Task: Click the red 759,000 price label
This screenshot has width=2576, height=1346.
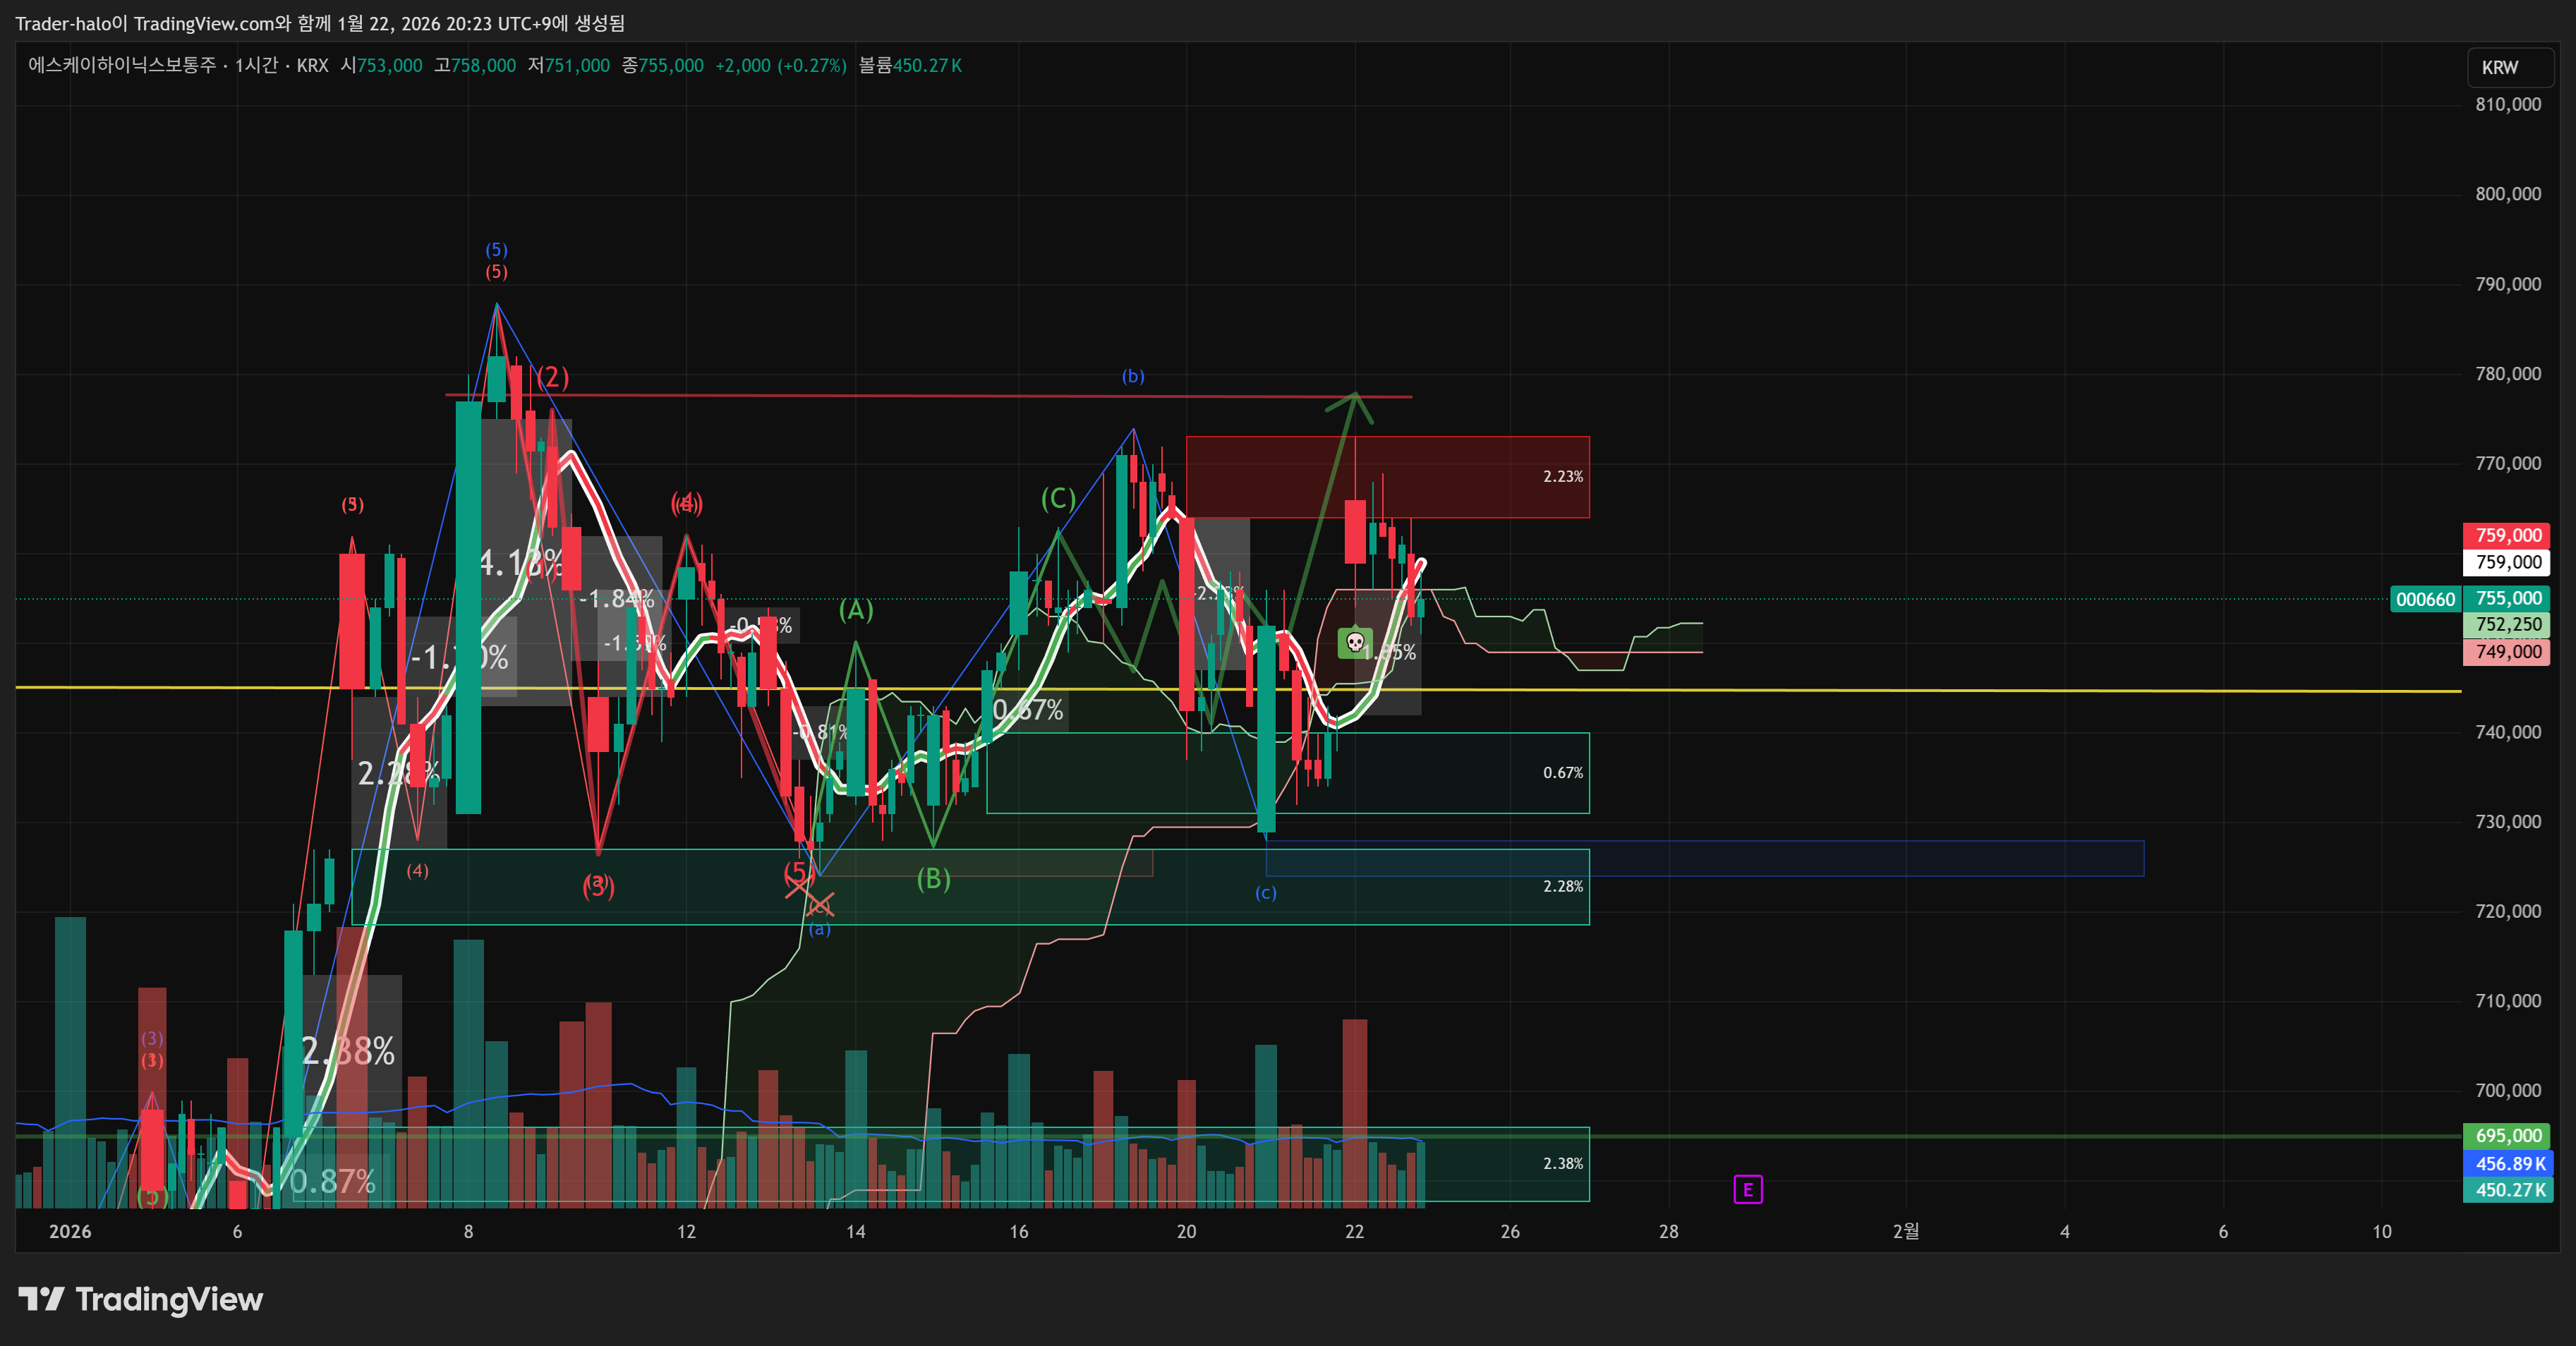Action: pos(2508,536)
